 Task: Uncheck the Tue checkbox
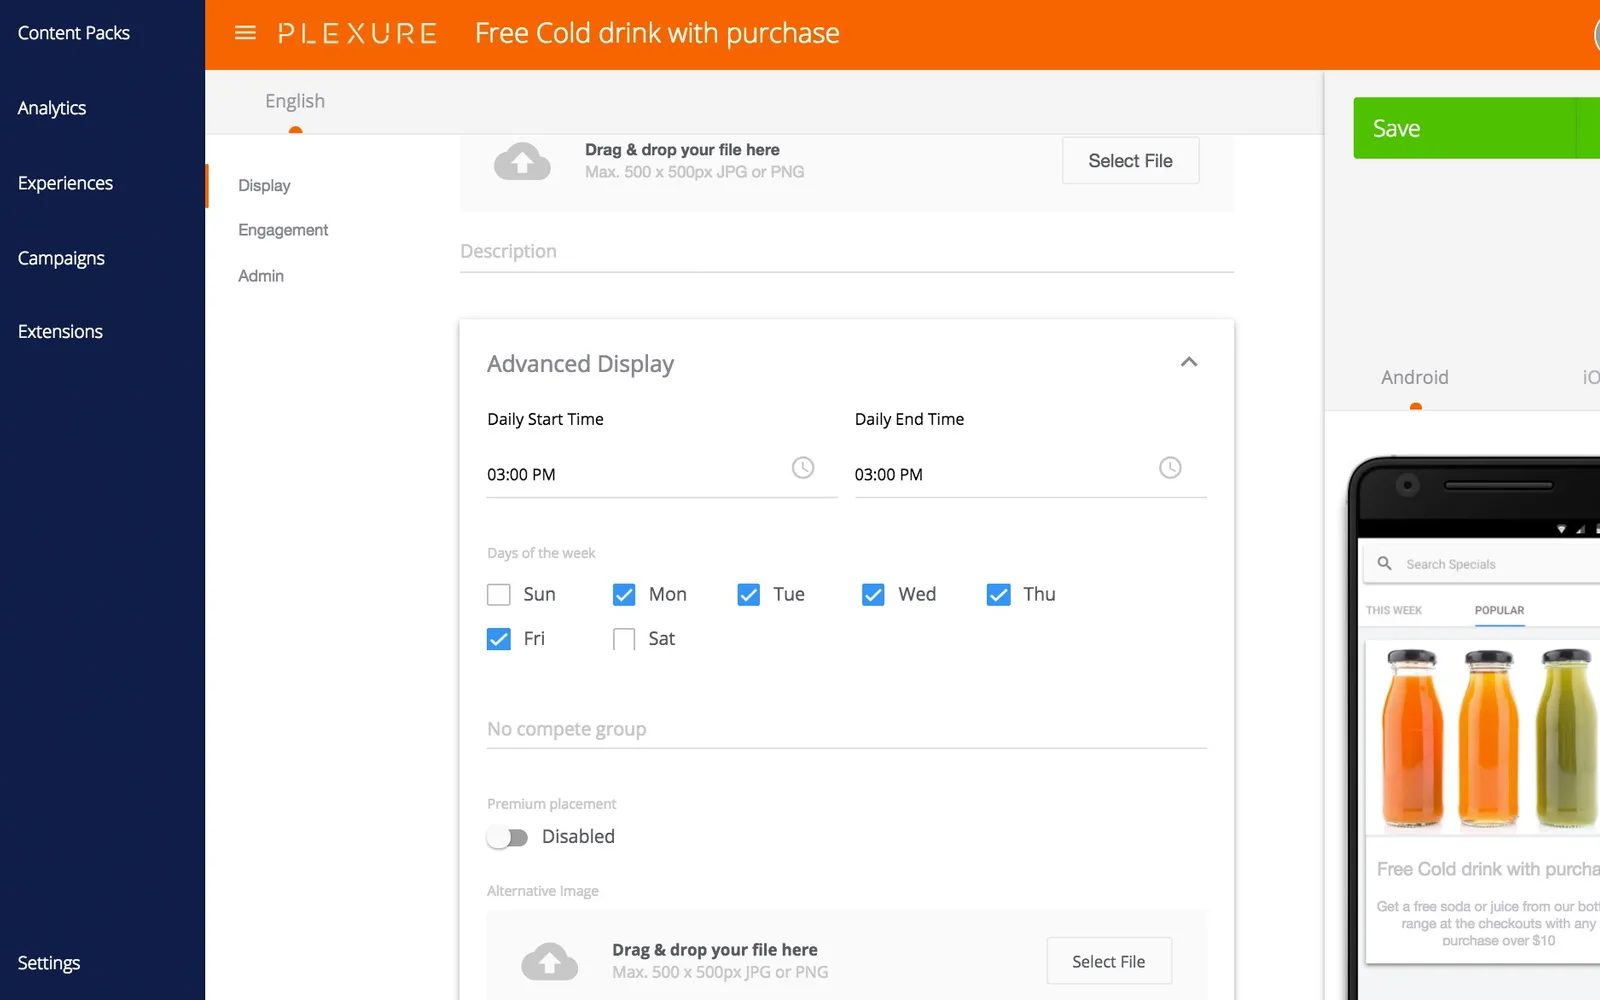749,595
